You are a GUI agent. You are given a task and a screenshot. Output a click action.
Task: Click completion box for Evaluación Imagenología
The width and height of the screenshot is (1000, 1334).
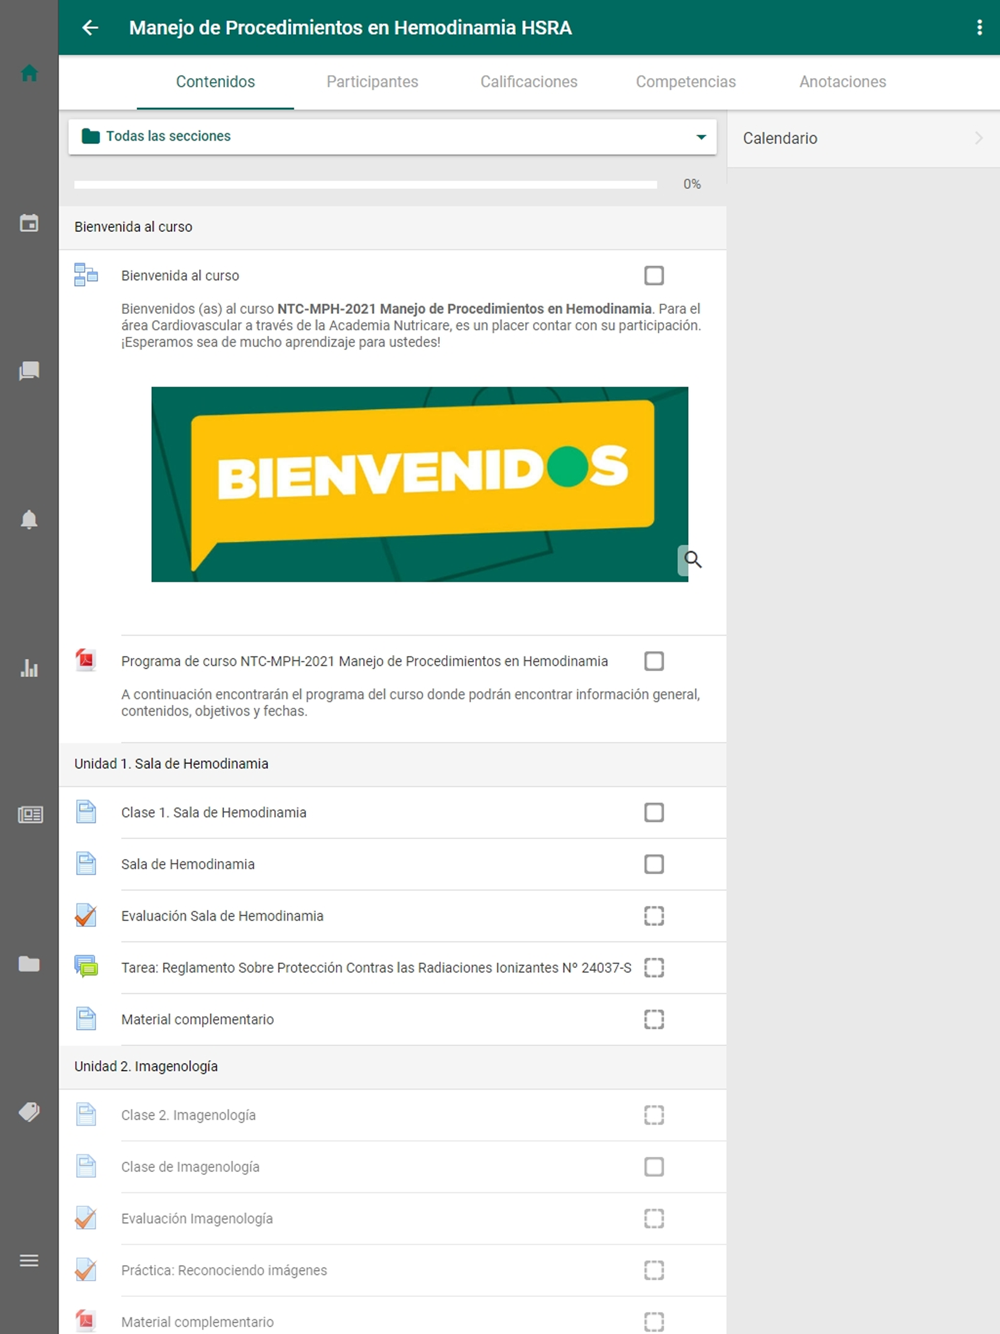[654, 1218]
